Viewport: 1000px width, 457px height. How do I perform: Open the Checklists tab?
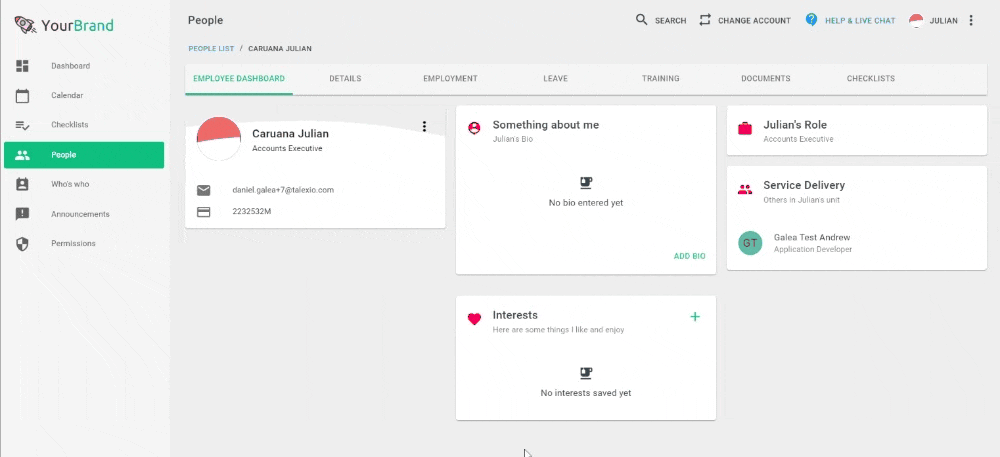point(871,79)
